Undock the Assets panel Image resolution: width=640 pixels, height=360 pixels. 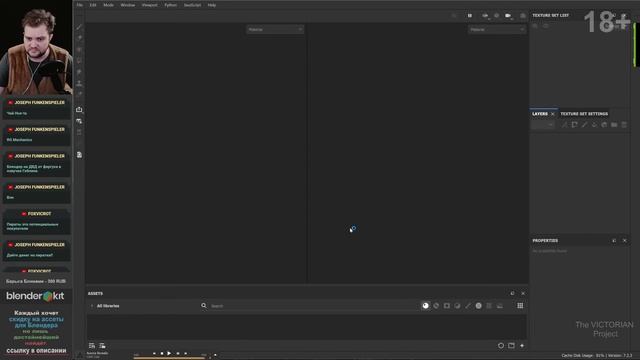(x=513, y=293)
